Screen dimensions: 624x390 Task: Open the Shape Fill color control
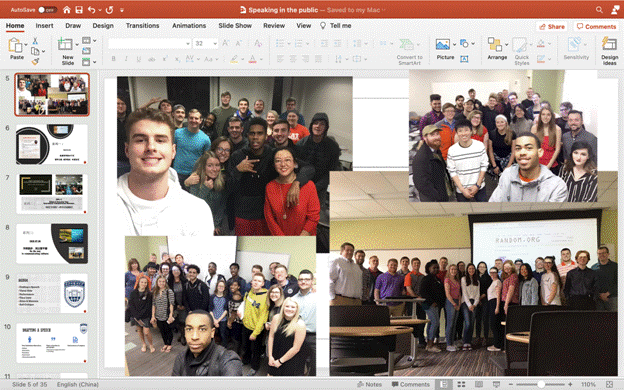pos(541,43)
